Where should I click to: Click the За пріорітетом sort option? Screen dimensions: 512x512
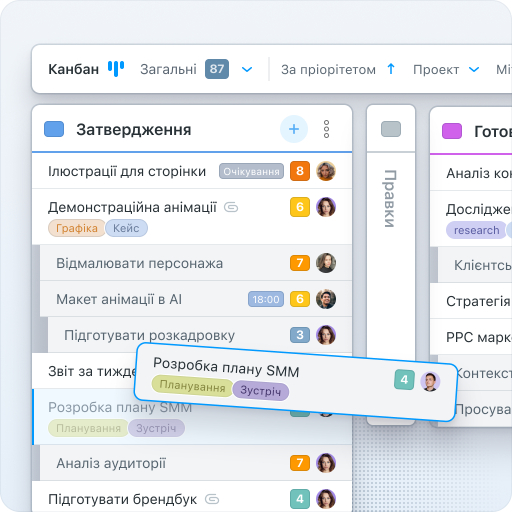click(x=328, y=70)
